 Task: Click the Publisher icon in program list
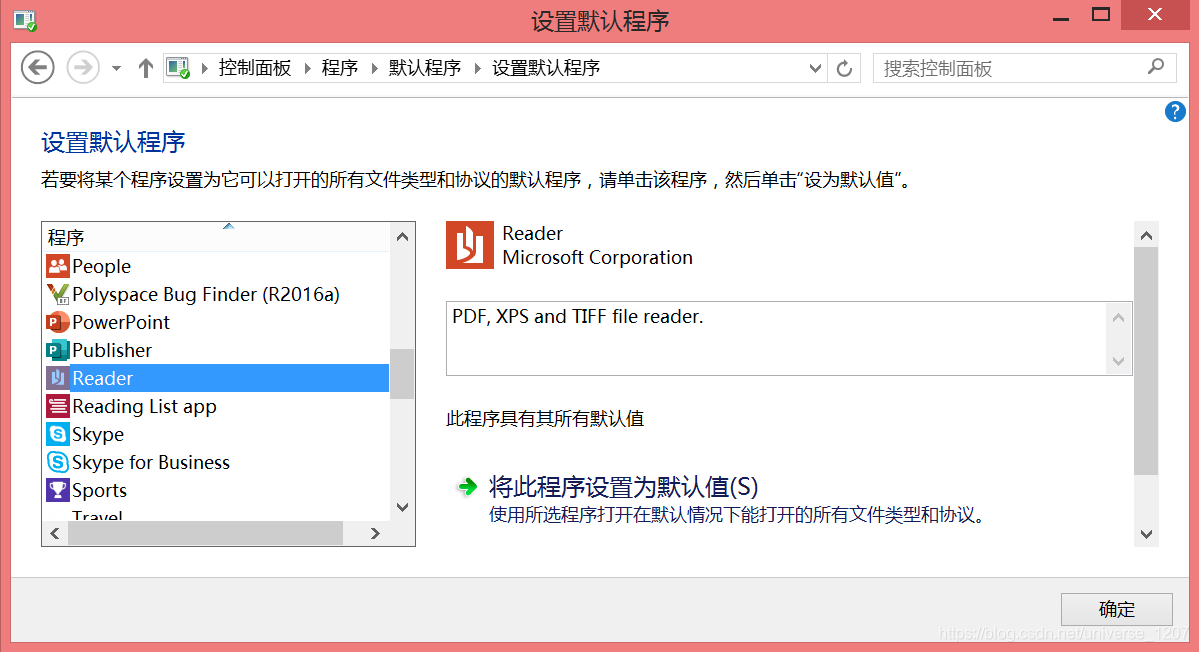click(58, 350)
